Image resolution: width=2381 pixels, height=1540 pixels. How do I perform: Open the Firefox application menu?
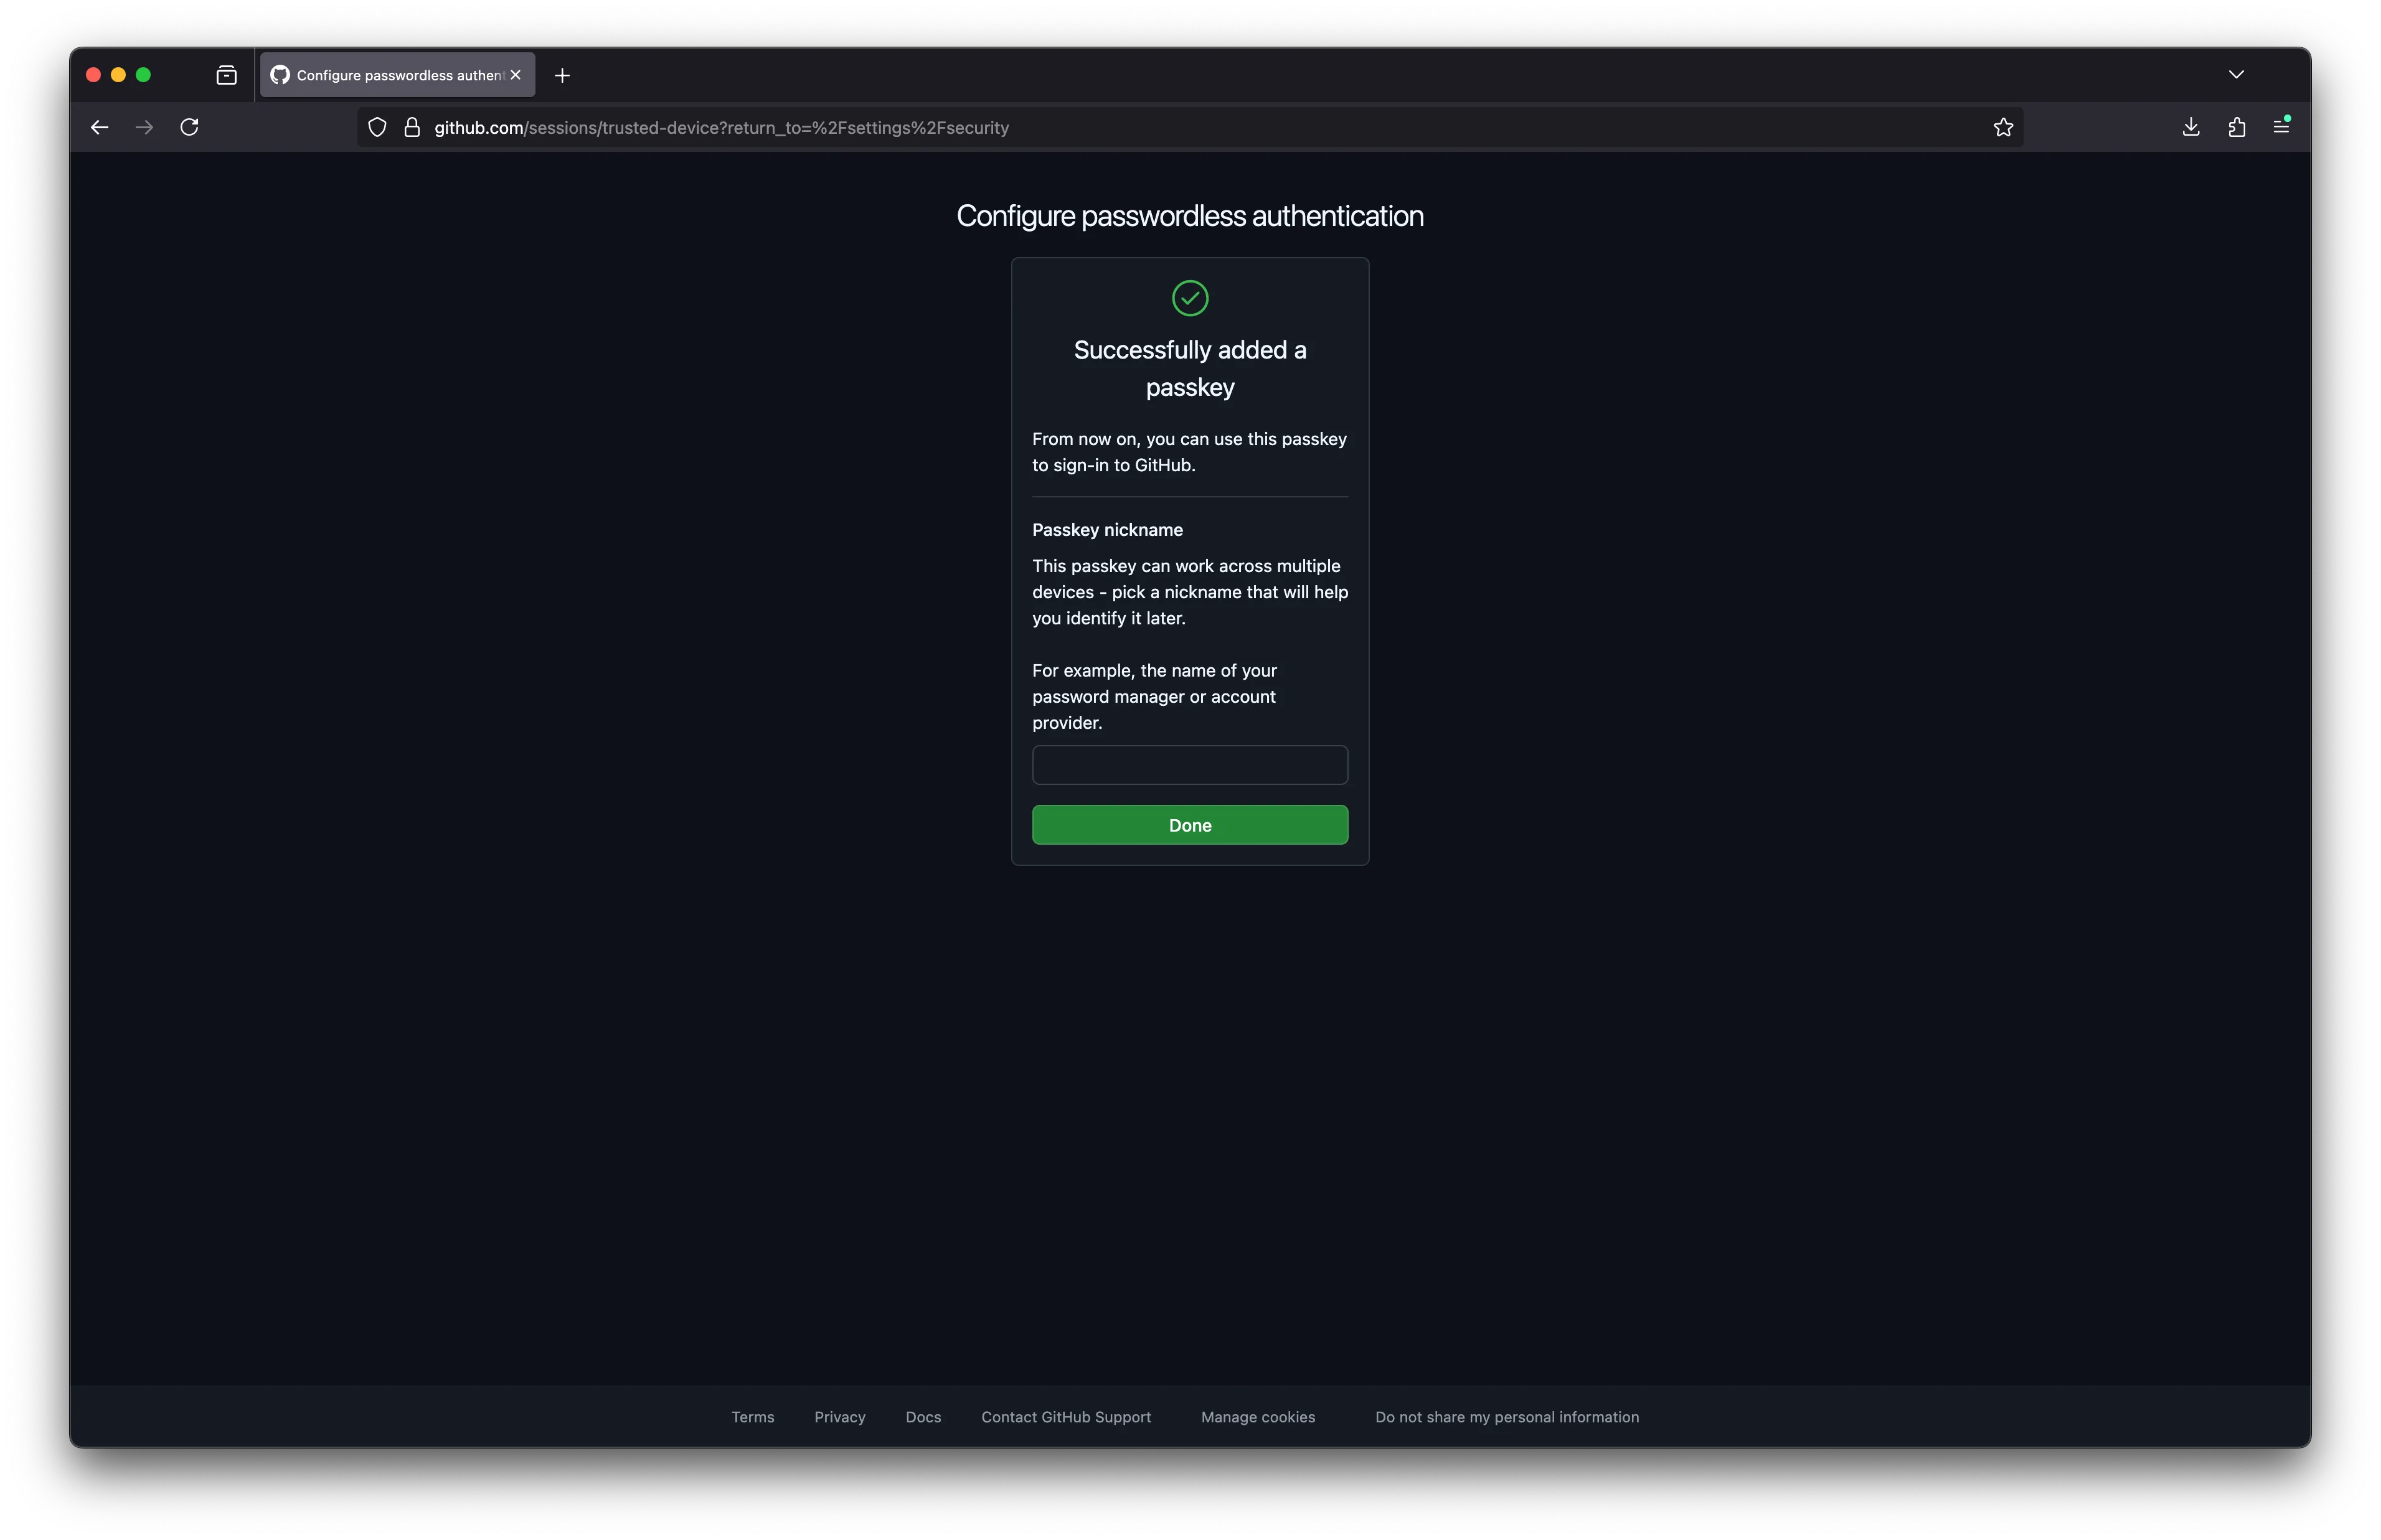coord(2281,126)
